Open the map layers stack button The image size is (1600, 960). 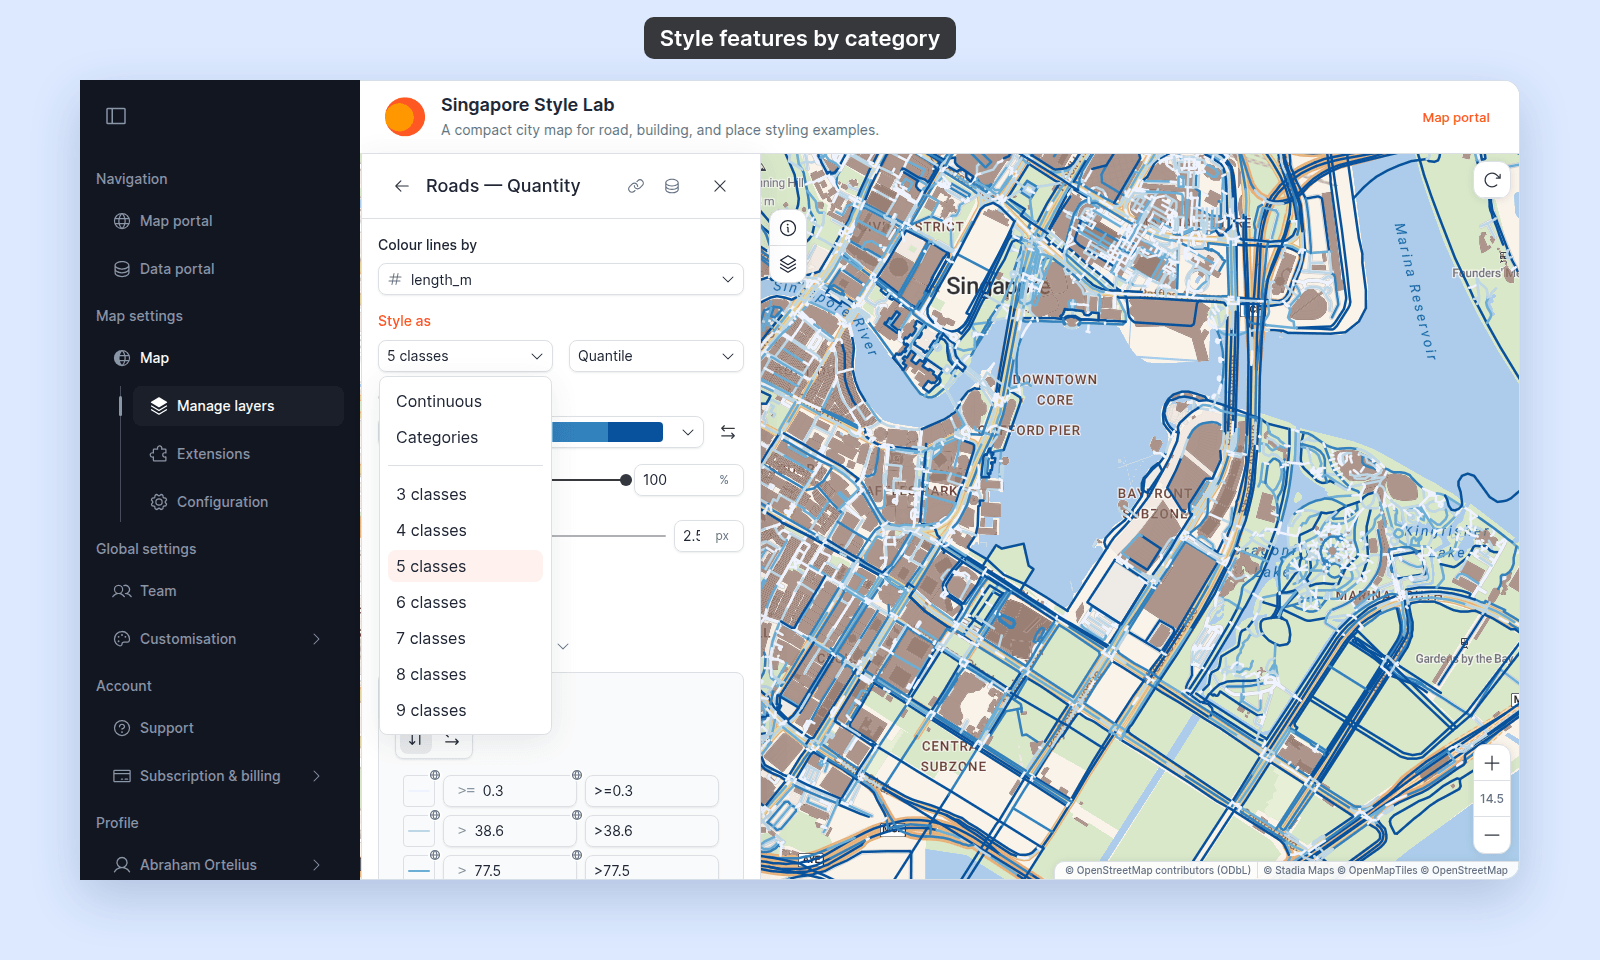(x=788, y=264)
